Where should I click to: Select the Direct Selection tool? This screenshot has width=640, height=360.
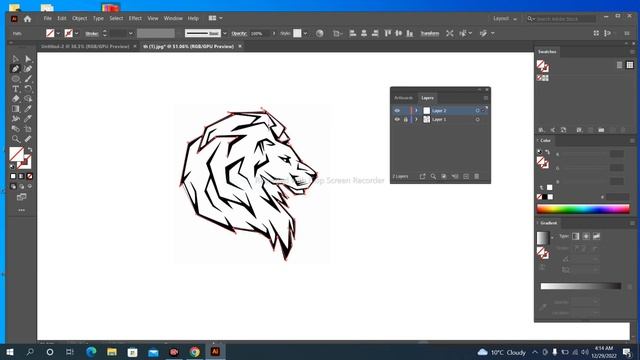28,59
